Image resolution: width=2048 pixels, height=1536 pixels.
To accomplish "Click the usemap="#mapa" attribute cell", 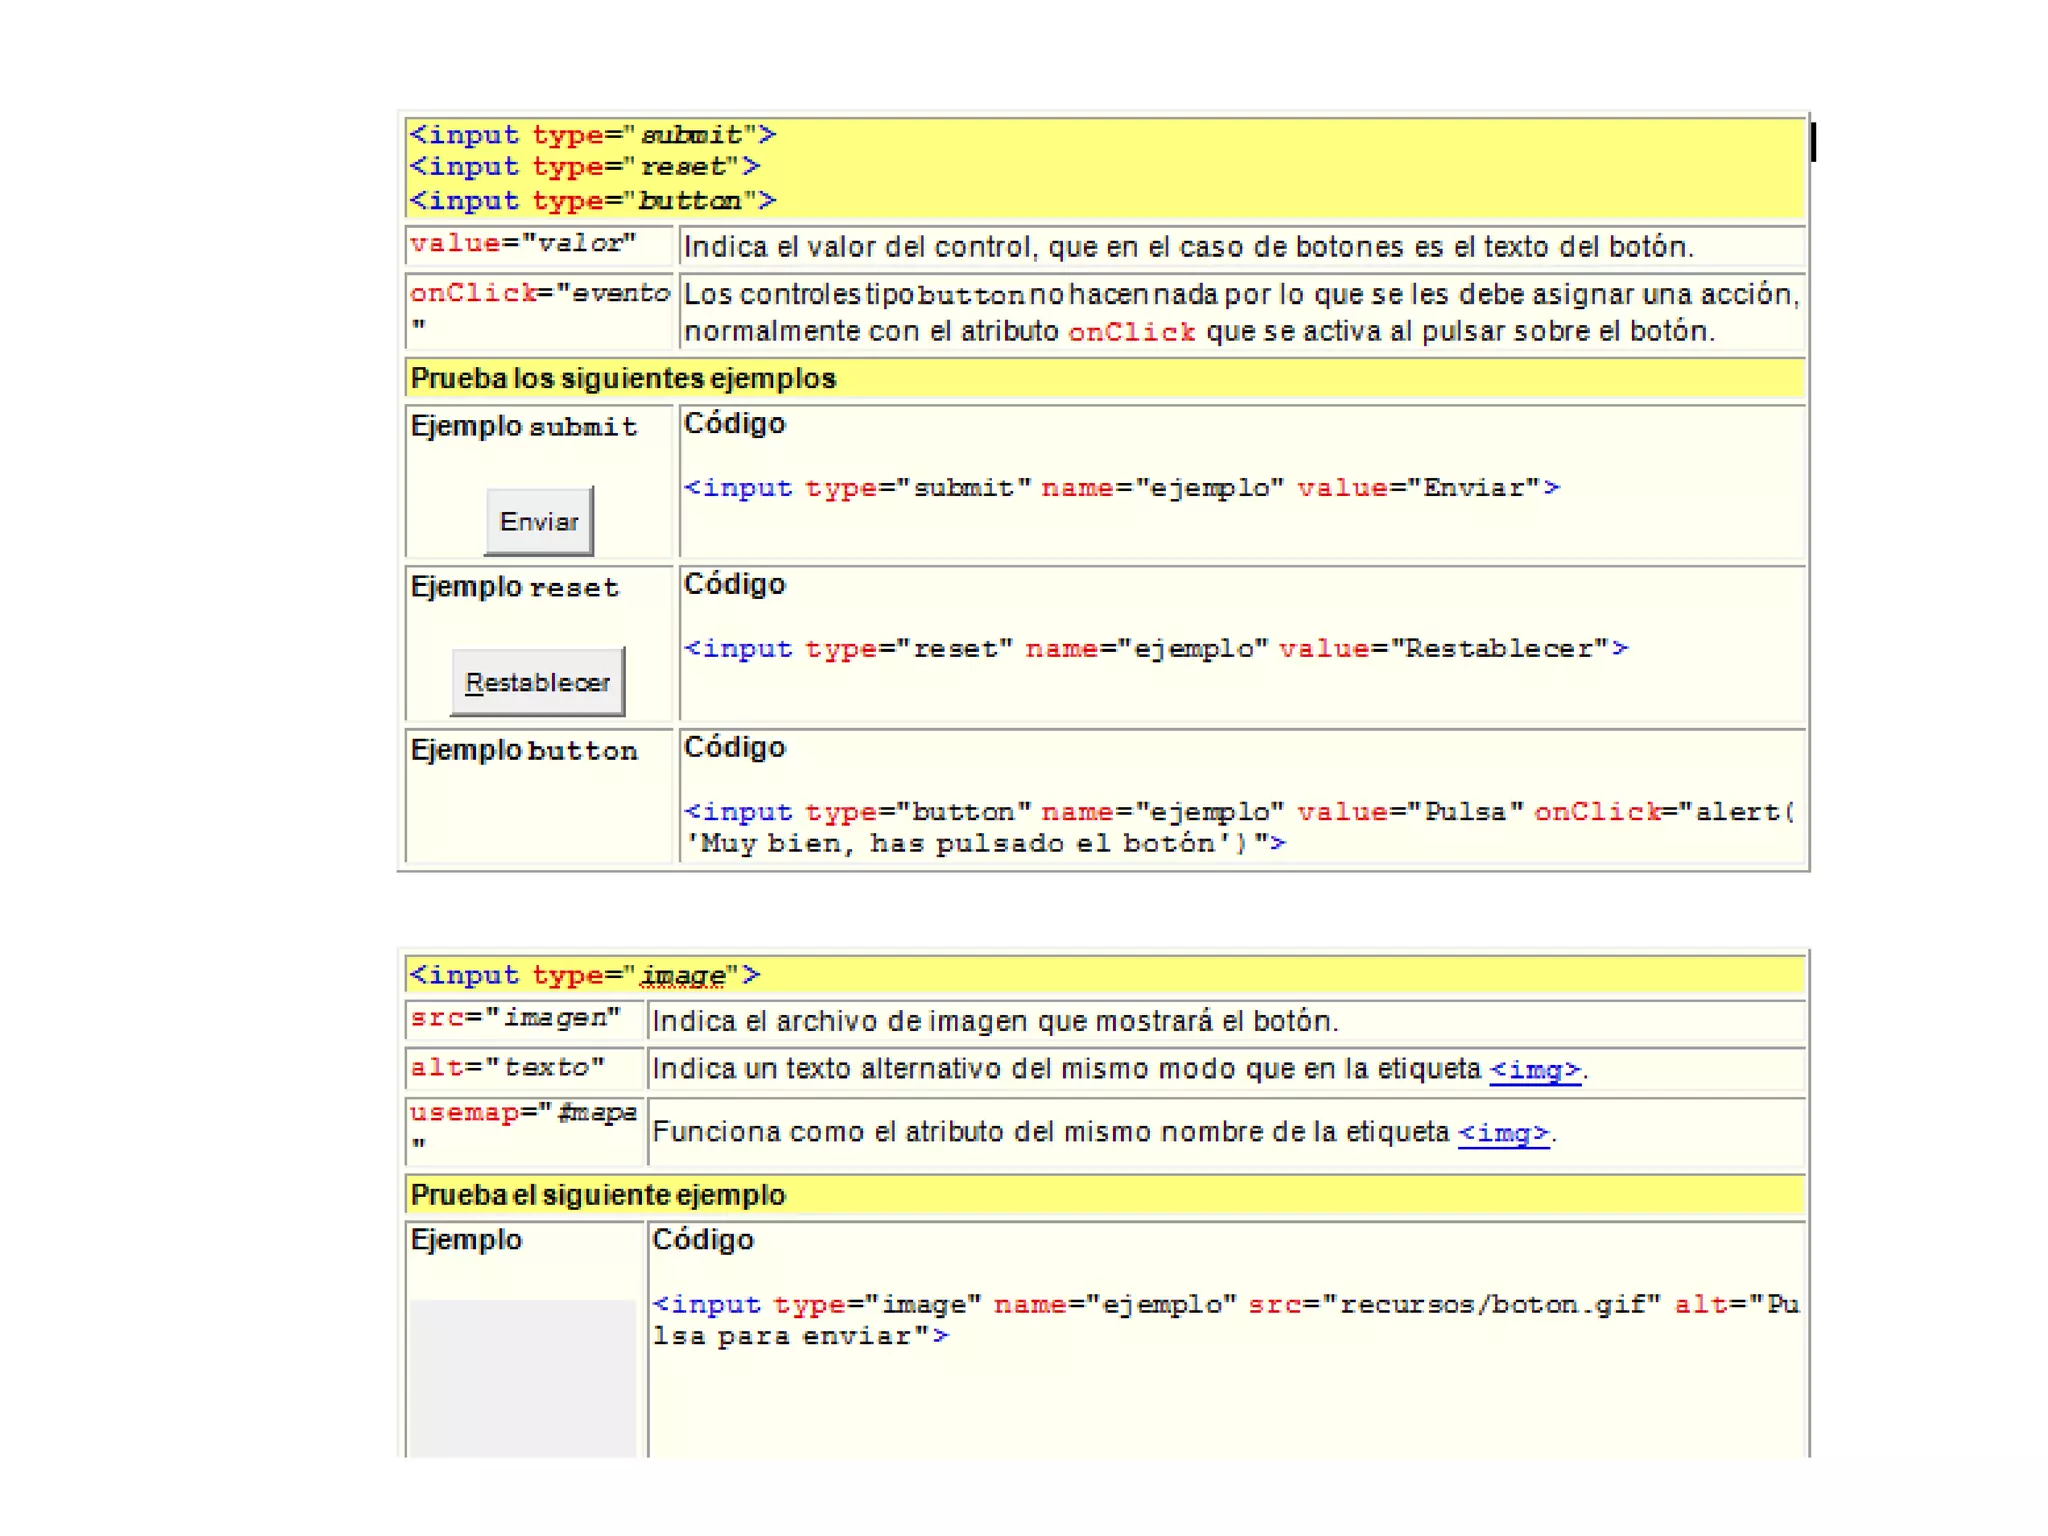I will pos(522,1128).
